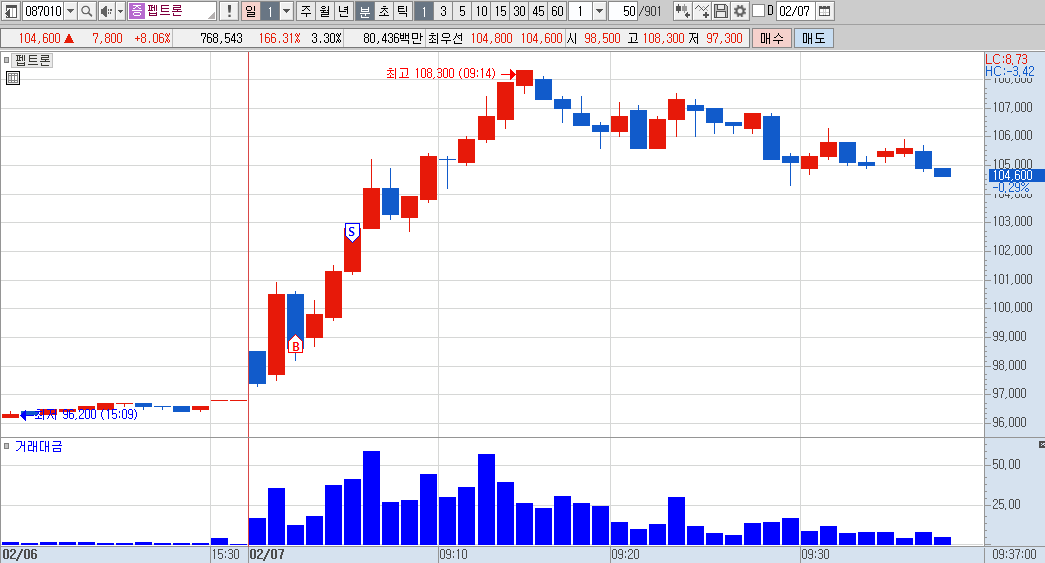Toggle the small box before 펩트론 label
The height and width of the screenshot is (563, 1045).
point(7,60)
